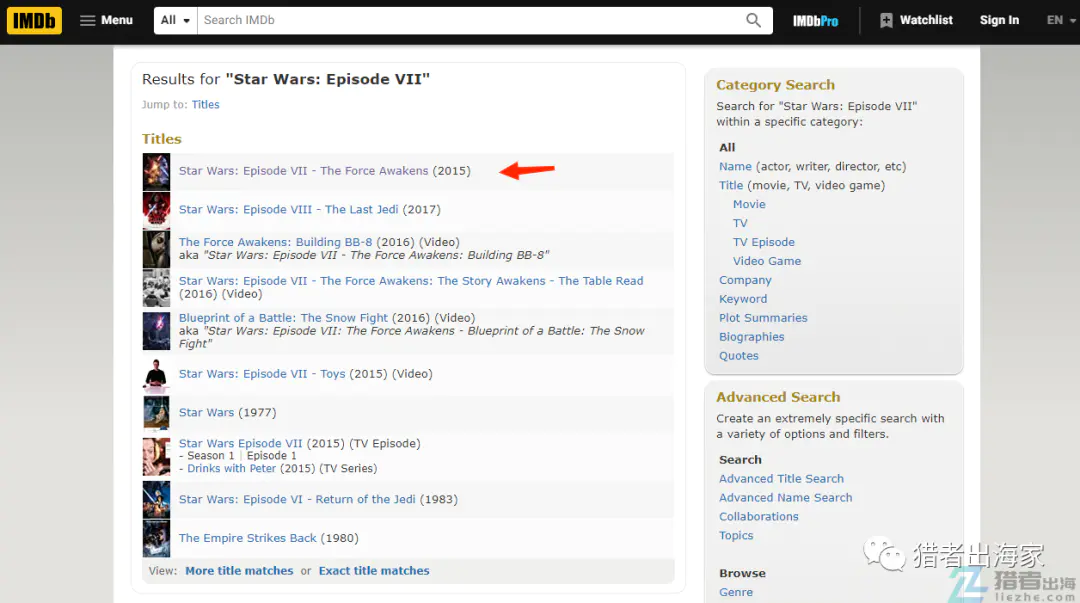Click Exact title matches link
This screenshot has height=603, width=1080.
pyautogui.click(x=374, y=571)
